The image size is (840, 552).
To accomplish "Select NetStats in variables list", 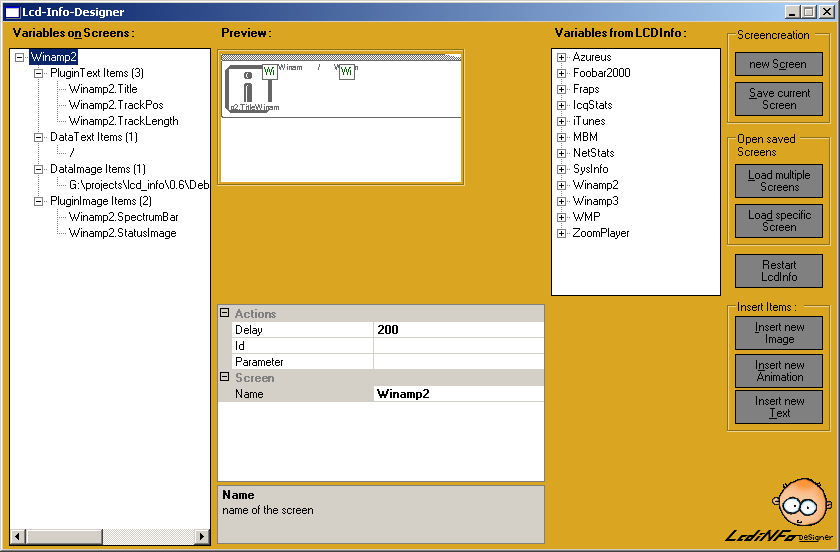I will (593, 153).
